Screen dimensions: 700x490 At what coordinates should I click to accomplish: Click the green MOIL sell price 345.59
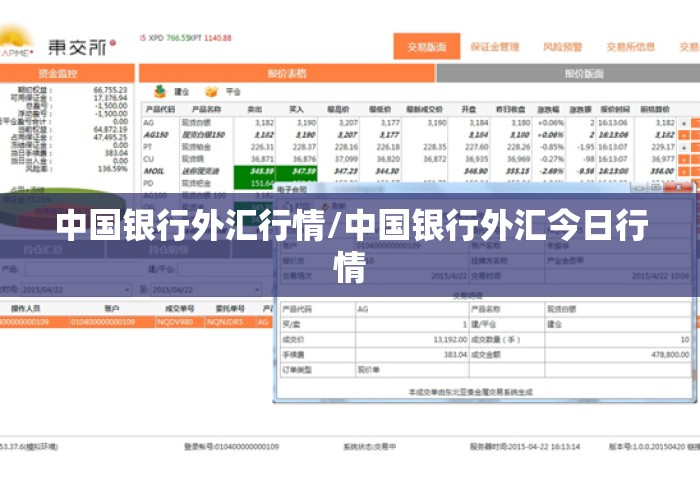[255, 171]
